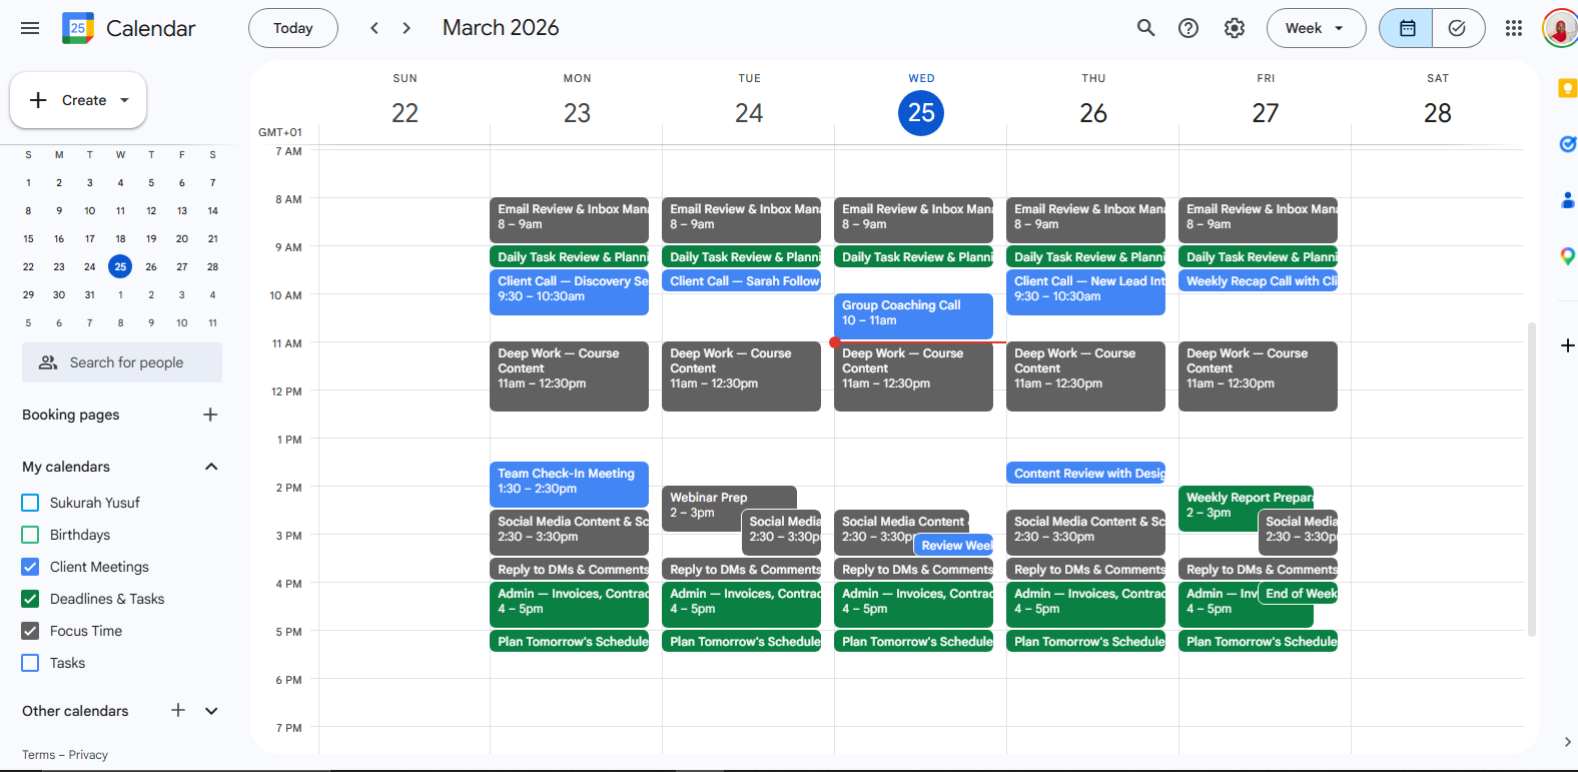1578x772 pixels.
Task: Open the main menu hamburger icon
Action: [x=30, y=28]
